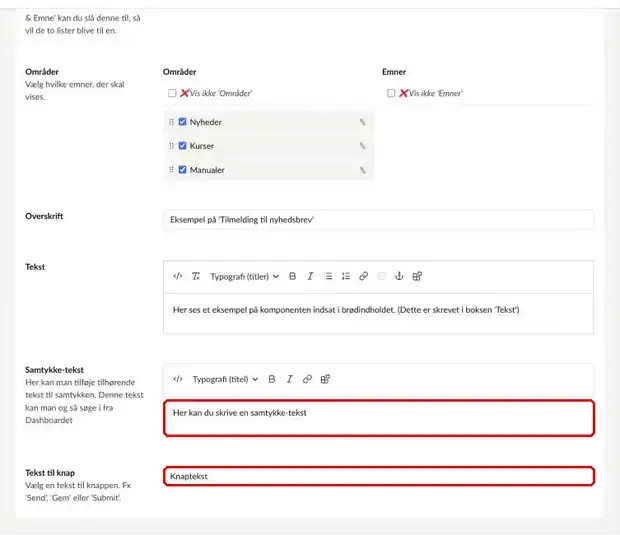Toggle italic in Samtykke-tekst toolbar
Image resolution: width=620 pixels, height=535 pixels.
[x=289, y=379]
